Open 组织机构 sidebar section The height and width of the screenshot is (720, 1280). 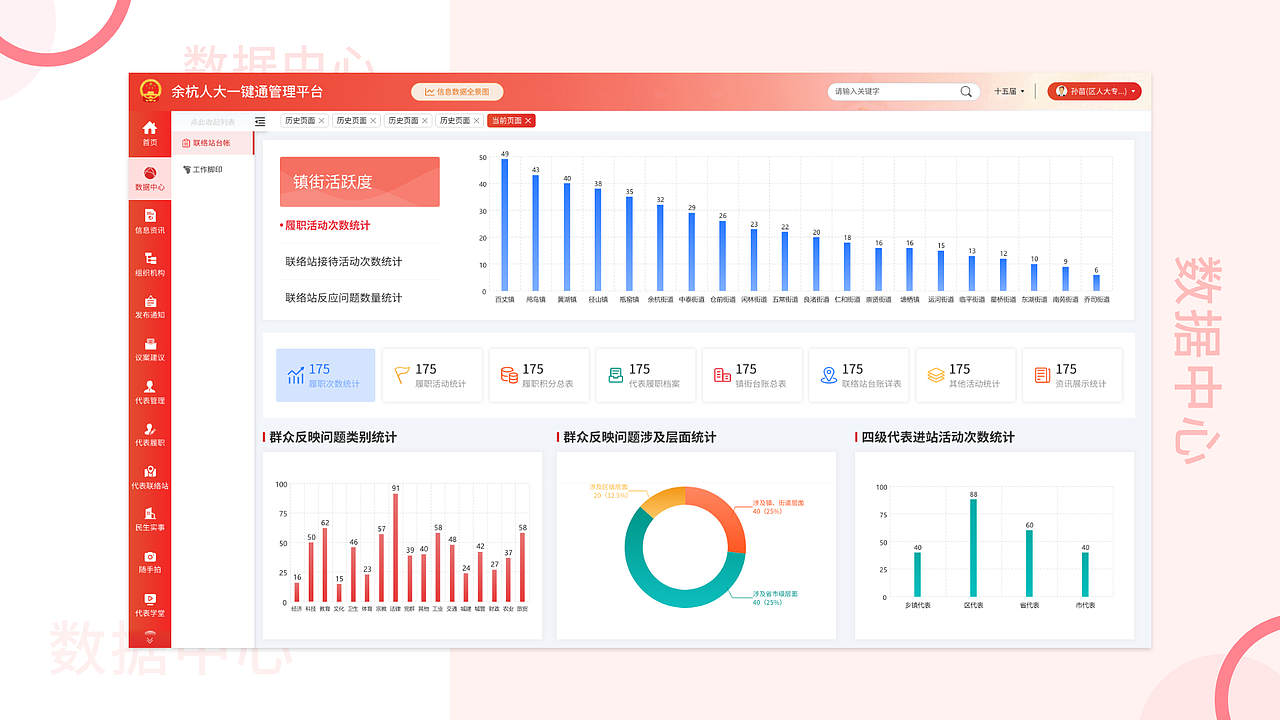(150, 265)
